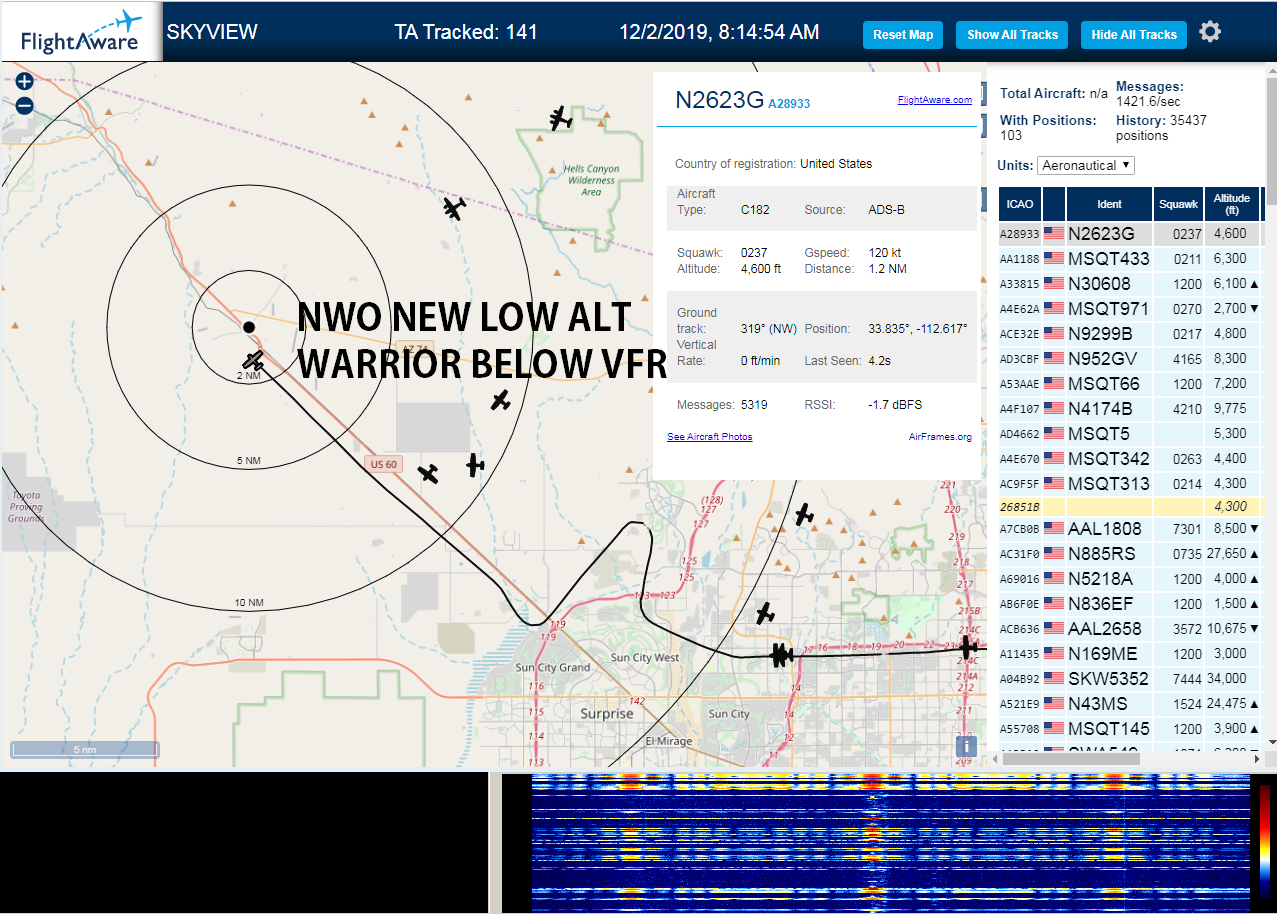Sort table by Squawk column
The image size is (1277, 915).
pos(1178,204)
